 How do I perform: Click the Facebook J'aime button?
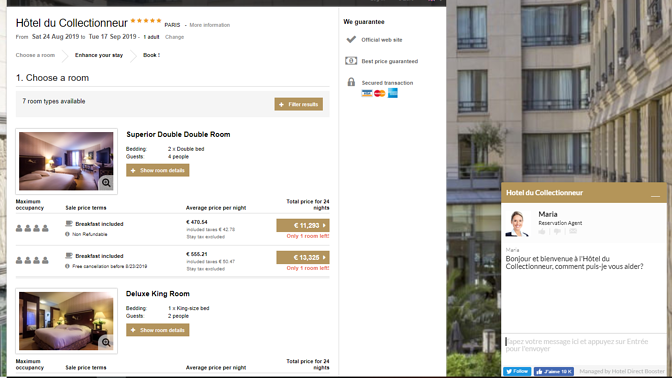(x=553, y=371)
